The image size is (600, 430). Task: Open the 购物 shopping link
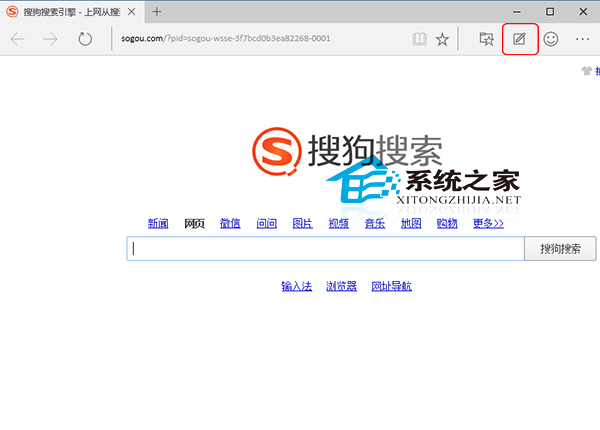(x=447, y=223)
